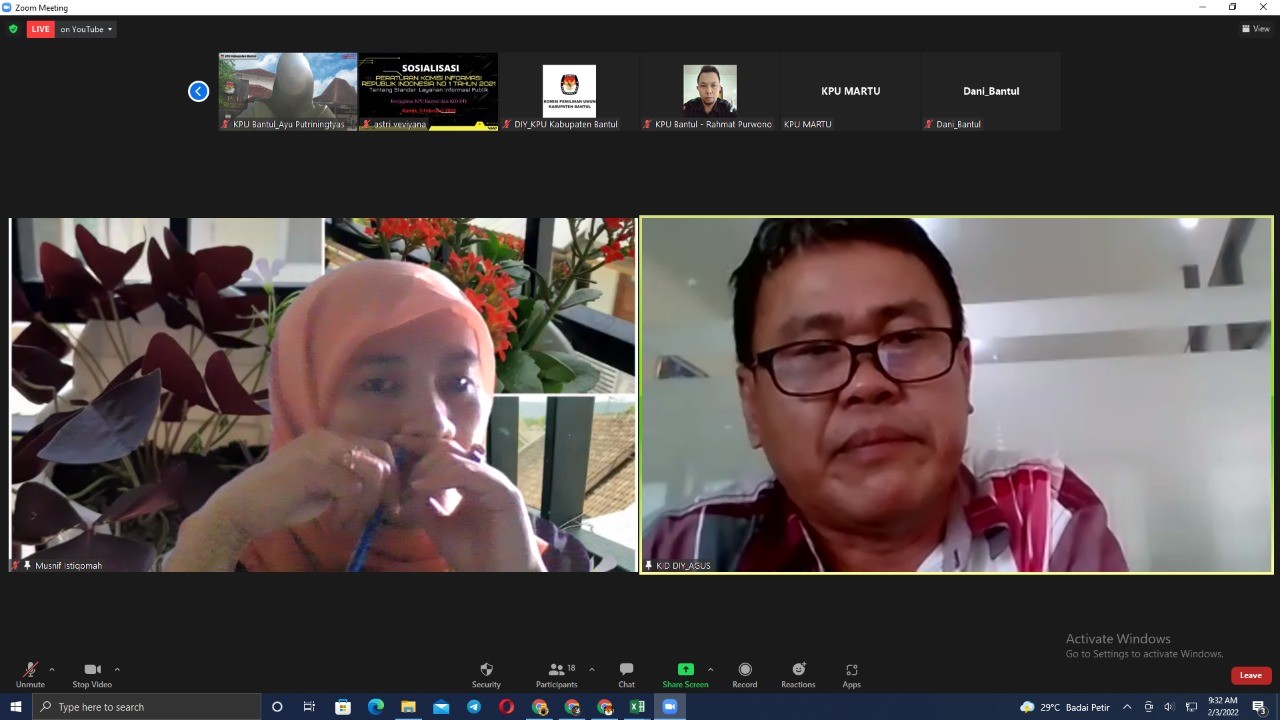This screenshot has height=720, width=1280.
Task: Switch layout using View button
Action: (1256, 29)
